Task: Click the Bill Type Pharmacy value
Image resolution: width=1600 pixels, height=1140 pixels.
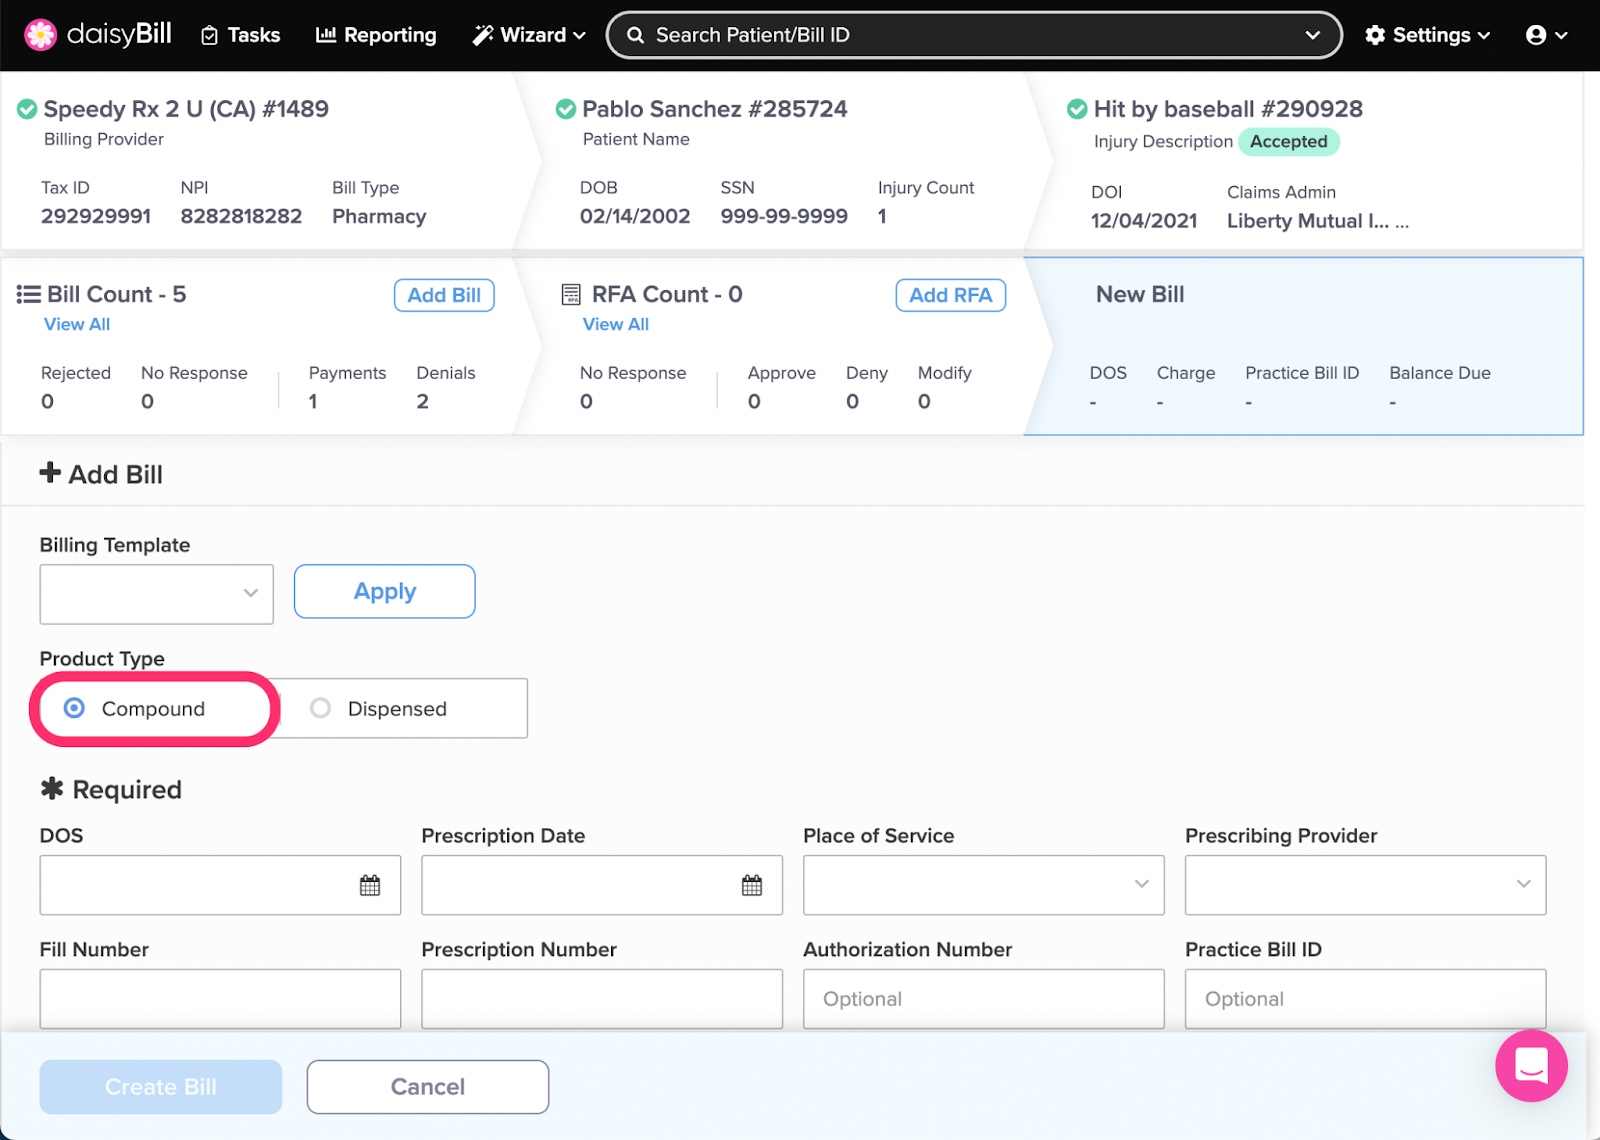Action: 380,217
